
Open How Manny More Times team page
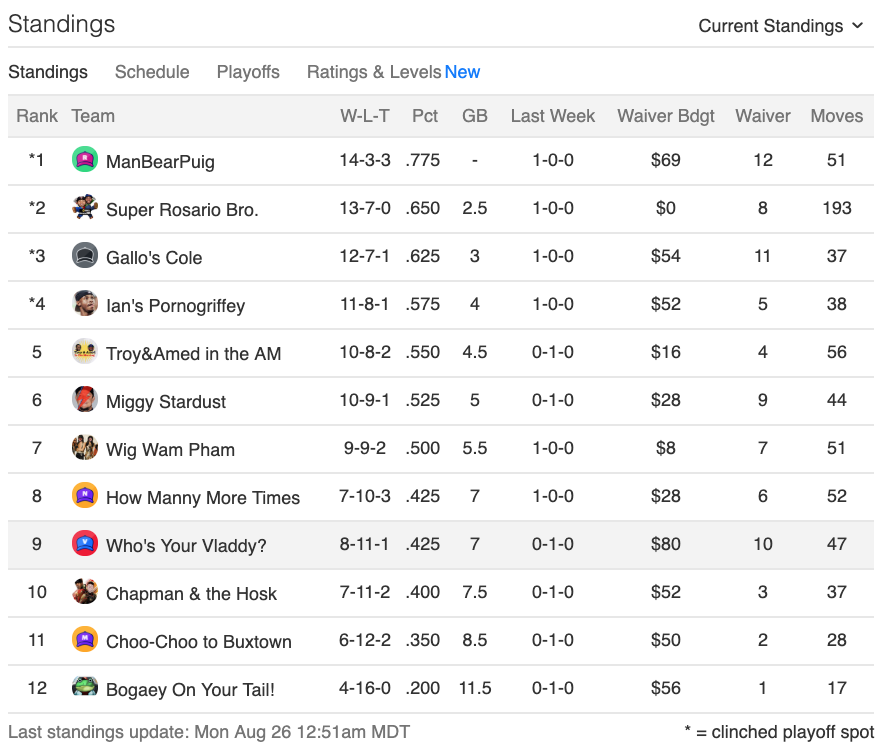pyautogui.click(x=203, y=497)
